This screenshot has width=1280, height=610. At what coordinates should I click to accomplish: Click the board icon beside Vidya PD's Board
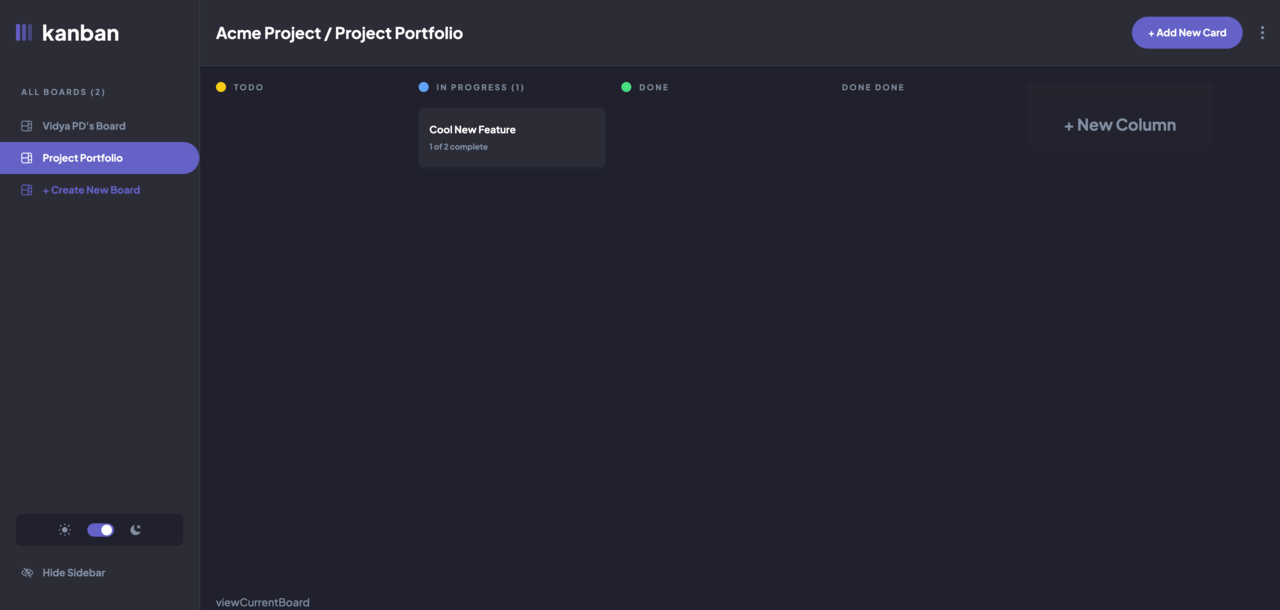point(27,126)
